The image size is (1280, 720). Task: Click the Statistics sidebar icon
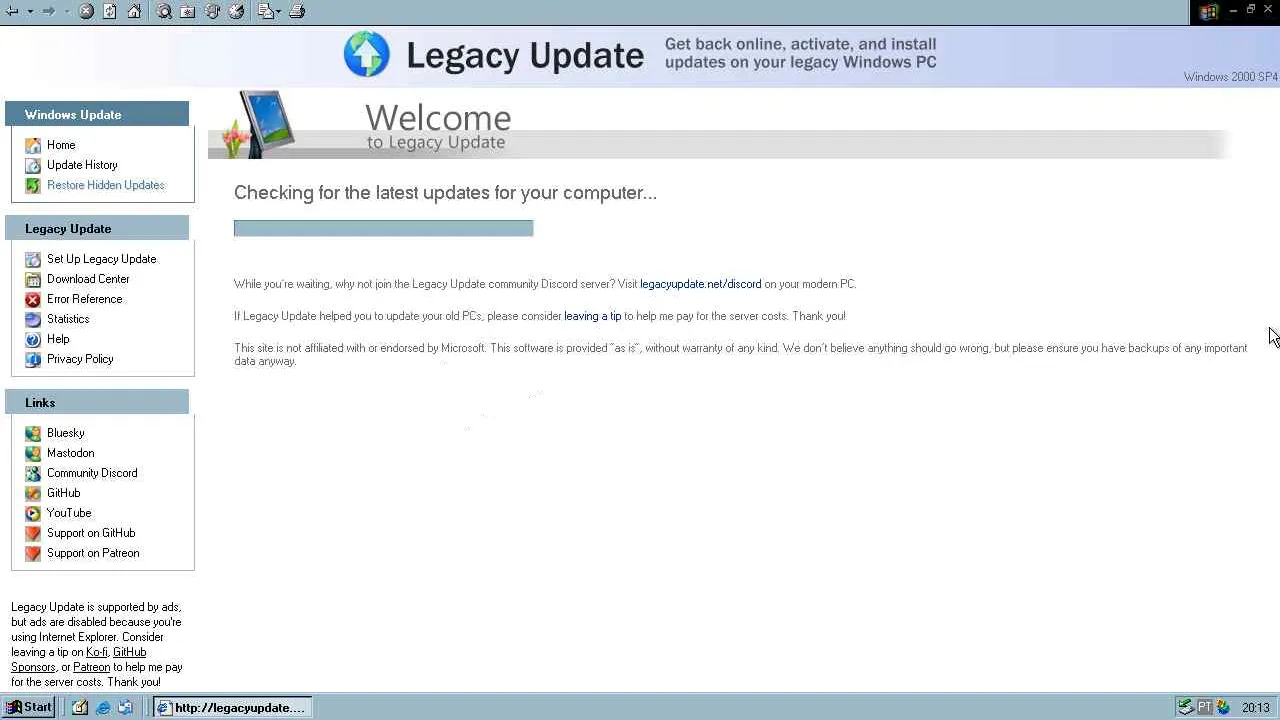coord(33,319)
